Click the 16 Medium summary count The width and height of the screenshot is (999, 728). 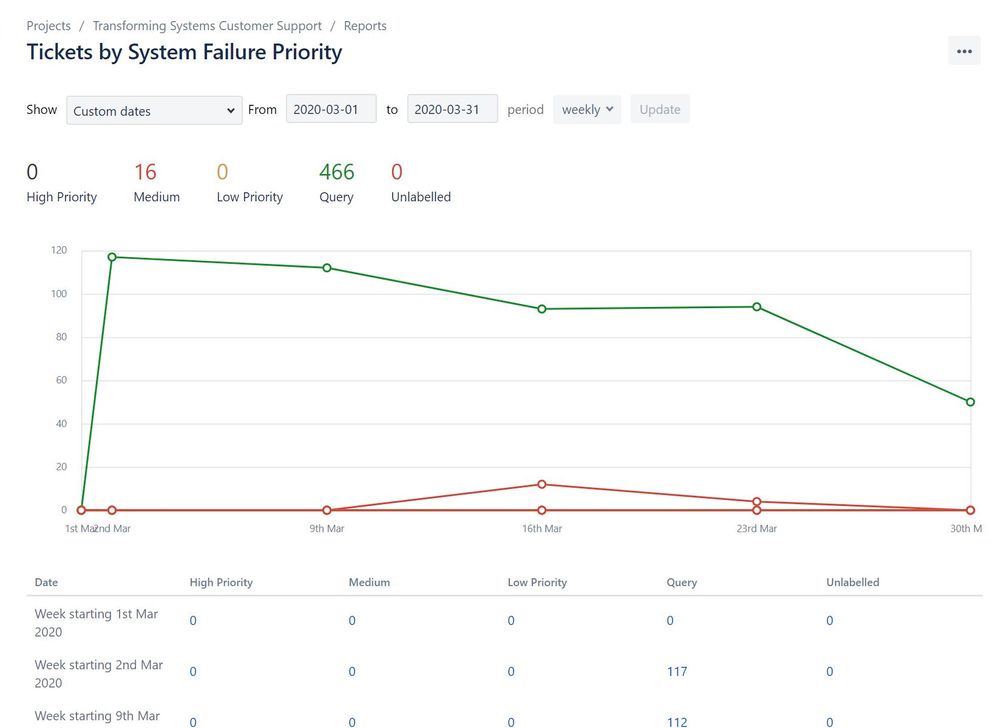145,172
